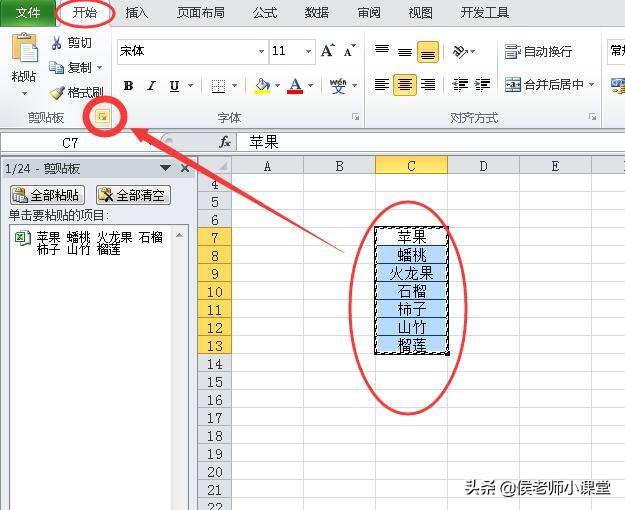The height and width of the screenshot is (510, 625).
Task: Open the font name dropdown
Action: pos(261,51)
